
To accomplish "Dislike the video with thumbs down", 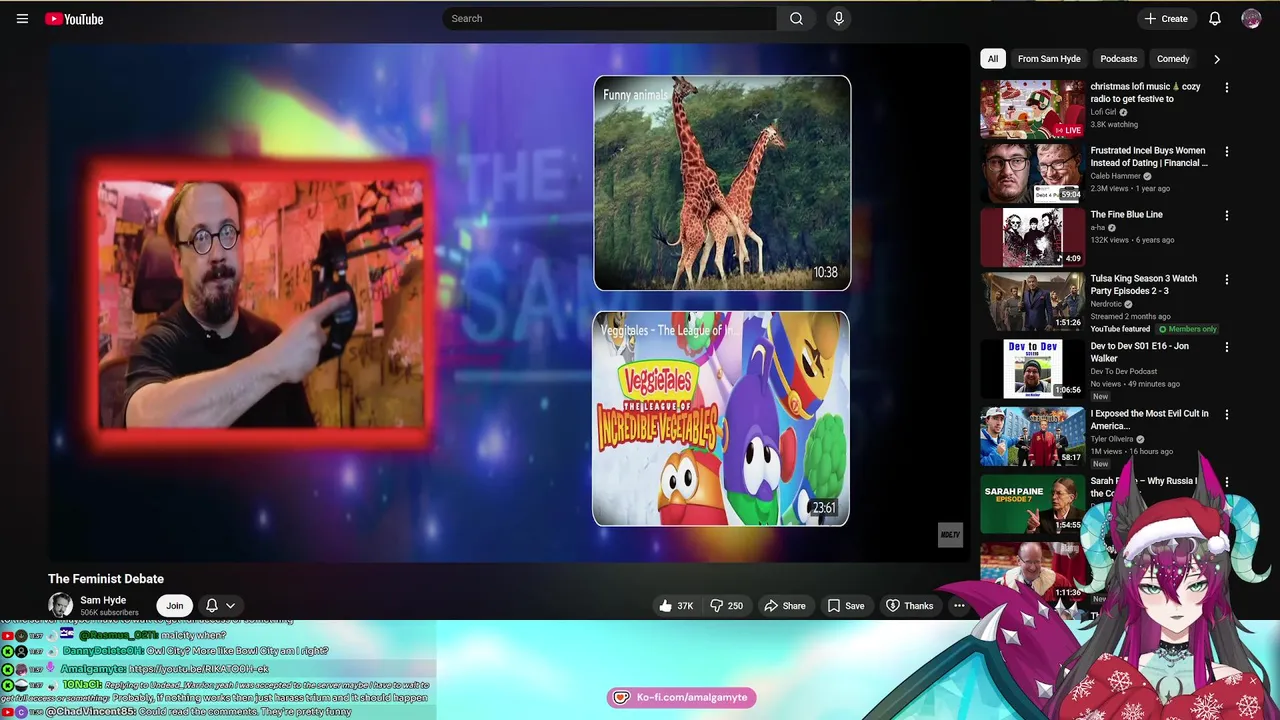I will (x=726, y=606).
